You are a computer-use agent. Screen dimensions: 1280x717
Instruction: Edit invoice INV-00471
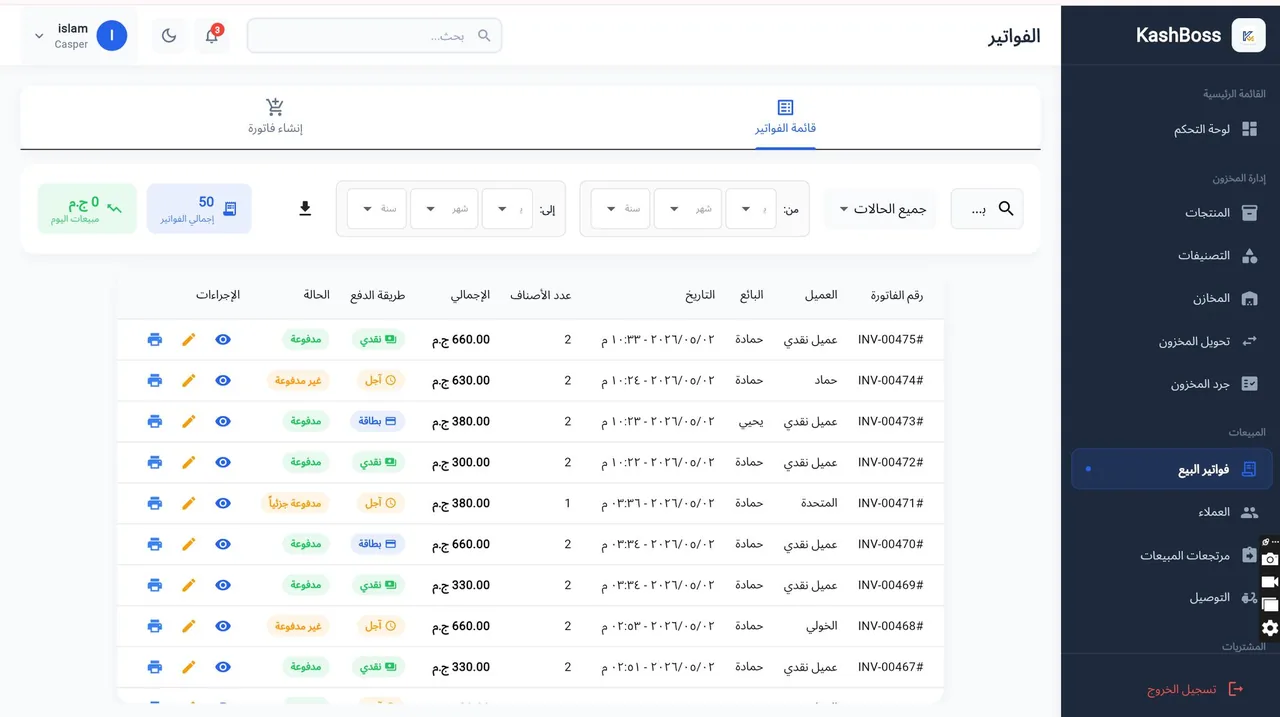pos(189,503)
